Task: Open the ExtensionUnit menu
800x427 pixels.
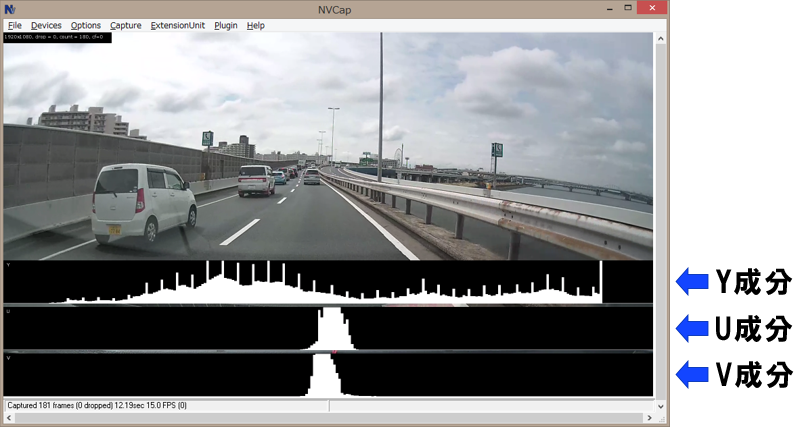Action: pyautogui.click(x=178, y=25)
